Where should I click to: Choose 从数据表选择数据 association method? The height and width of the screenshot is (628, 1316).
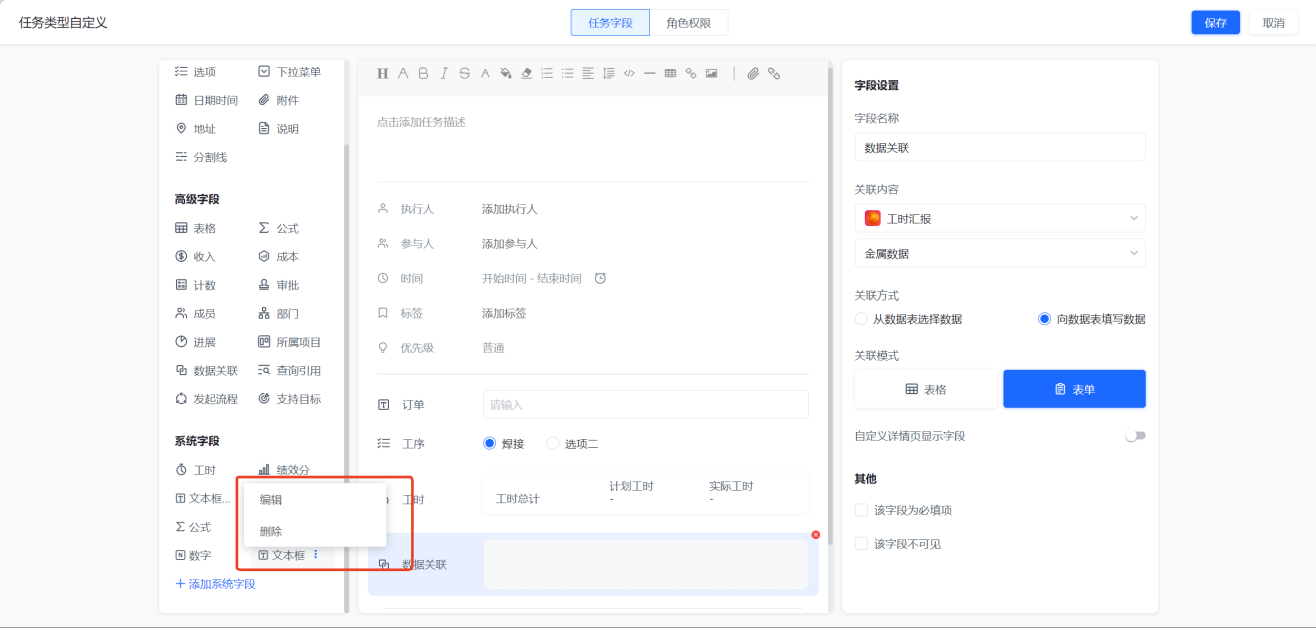coord(861,319)
